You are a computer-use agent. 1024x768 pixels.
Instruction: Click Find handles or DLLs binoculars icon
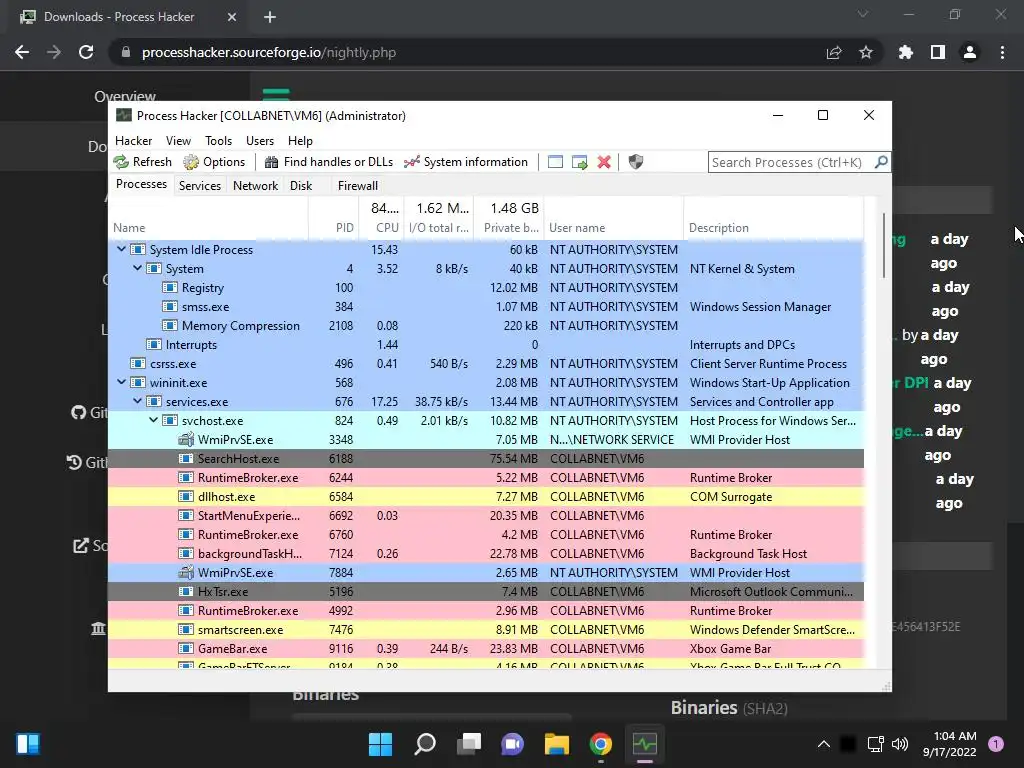click(272, 162)
